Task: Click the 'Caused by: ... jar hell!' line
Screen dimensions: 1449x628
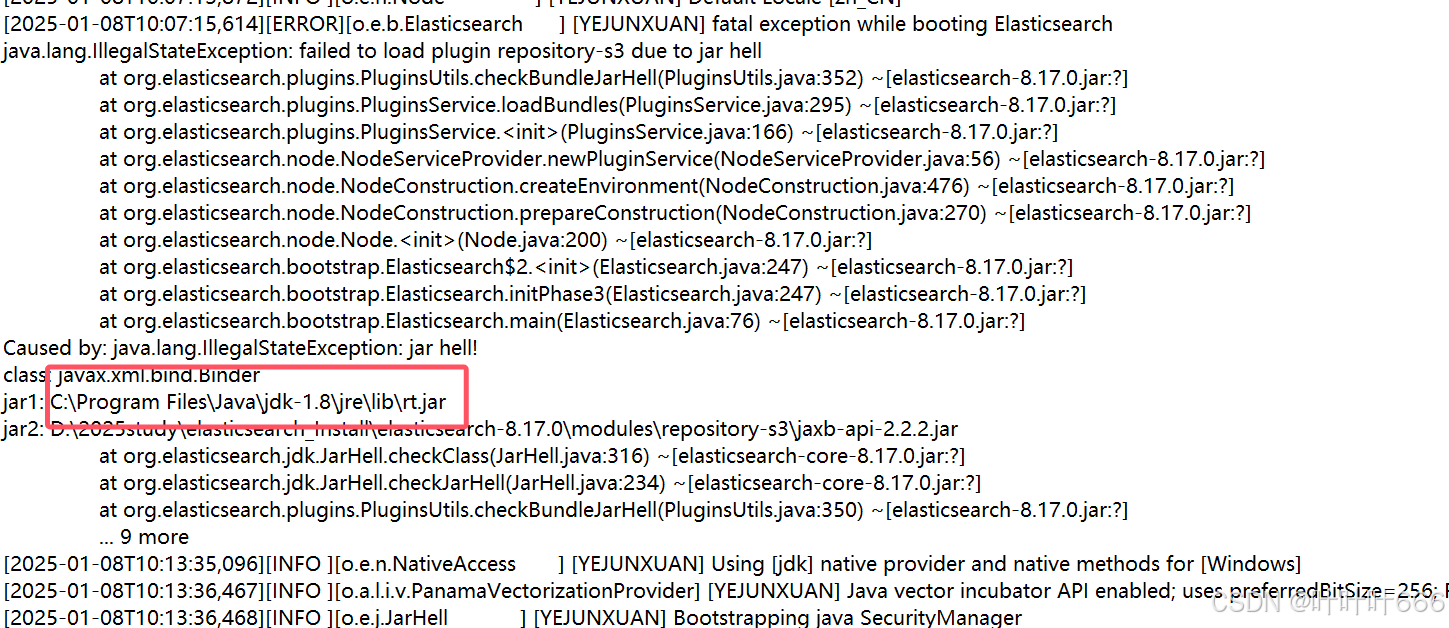Action: (x=241, y=347)
